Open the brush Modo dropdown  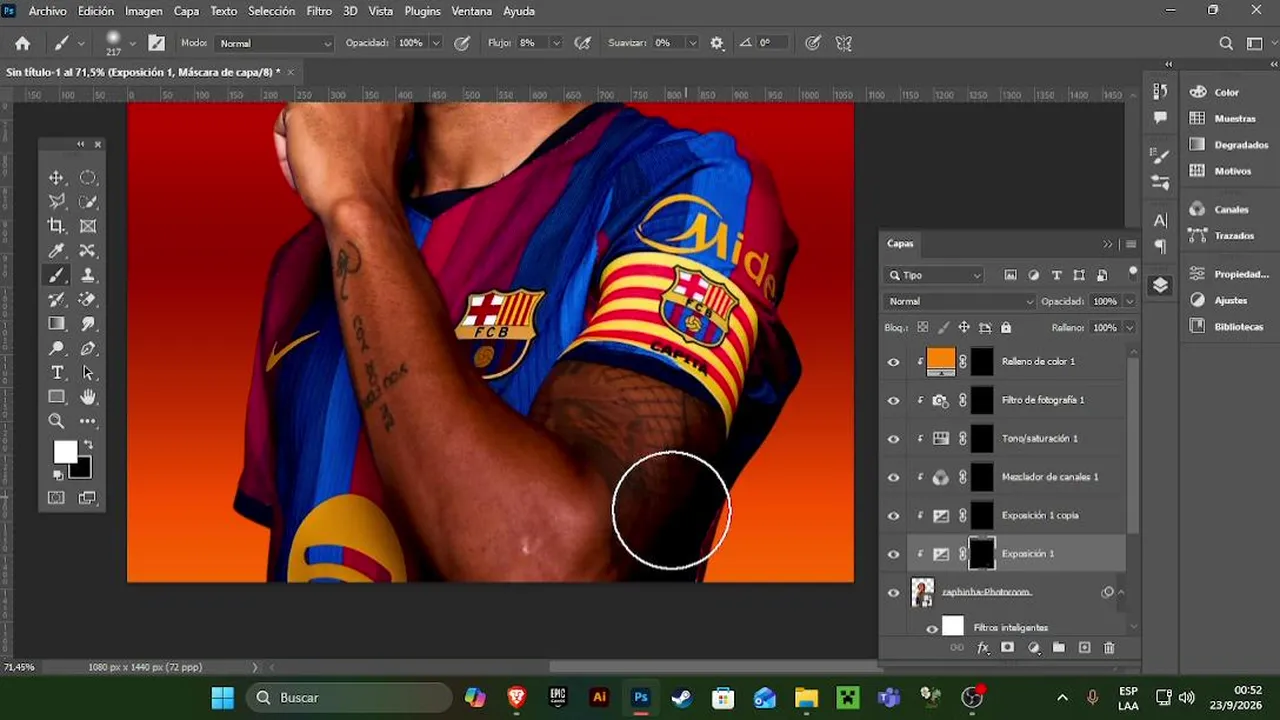pyautogui.click(x=275, y=43)
